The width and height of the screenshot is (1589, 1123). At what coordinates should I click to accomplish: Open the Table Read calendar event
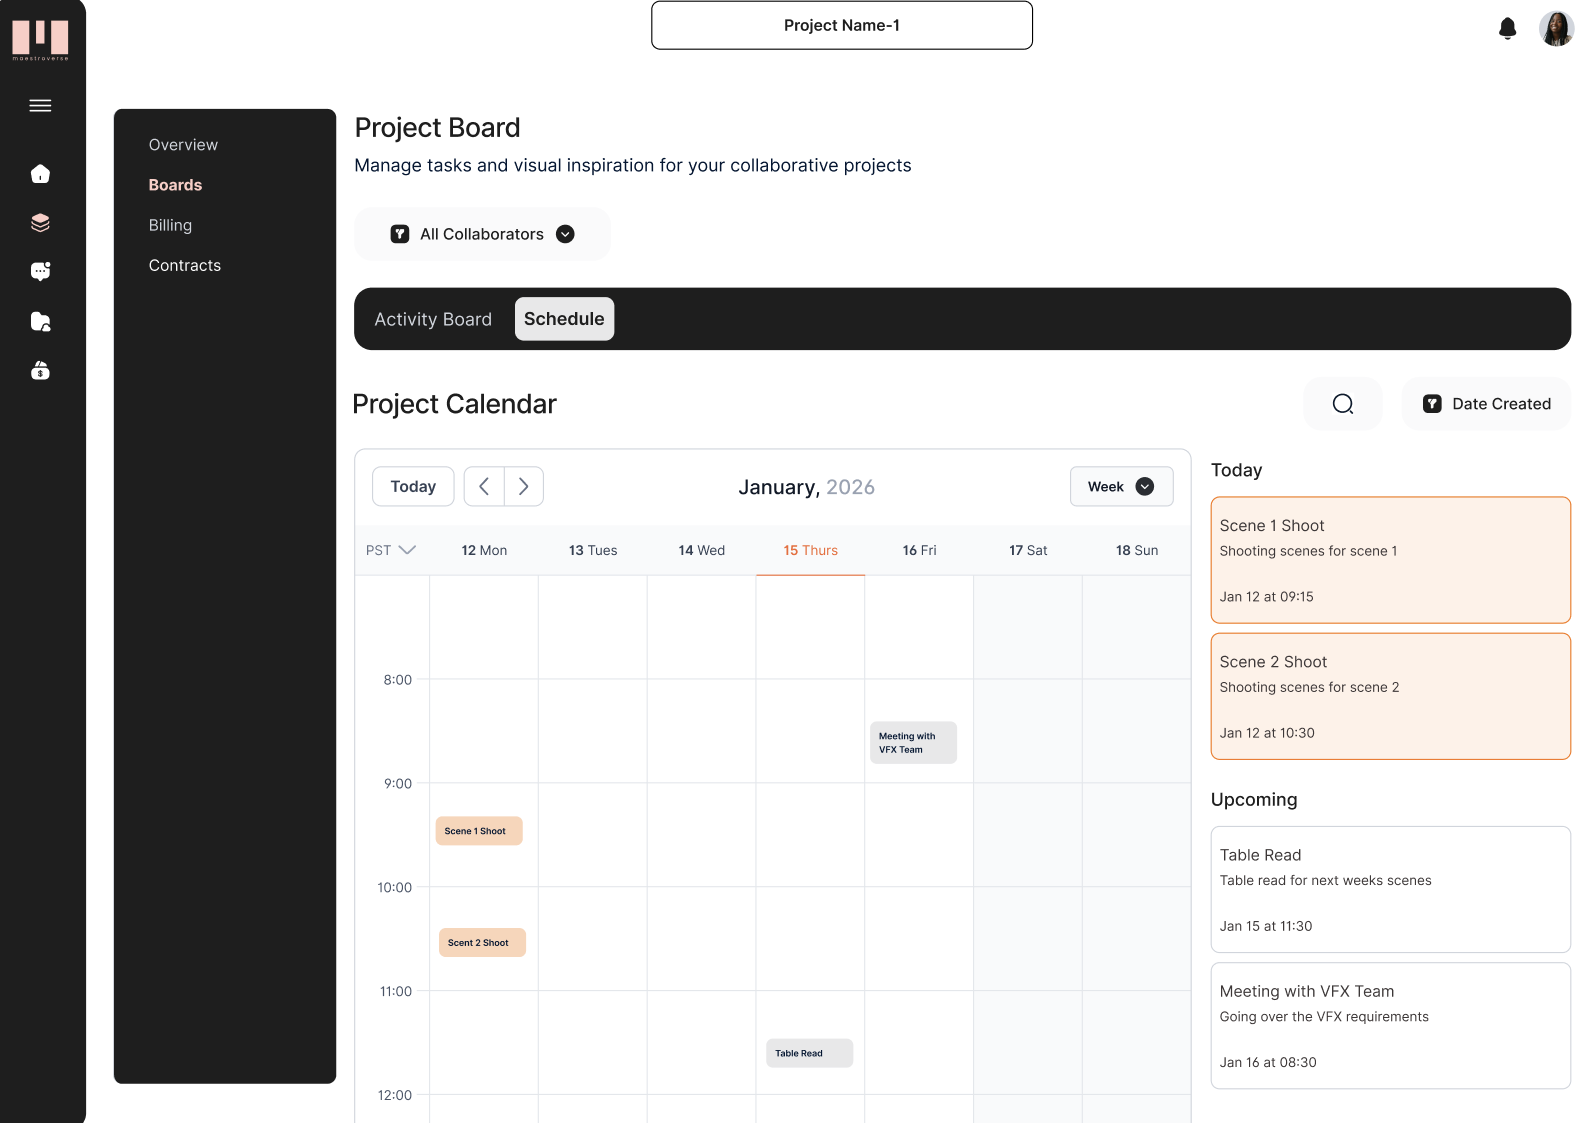(x=809, y=1053)
